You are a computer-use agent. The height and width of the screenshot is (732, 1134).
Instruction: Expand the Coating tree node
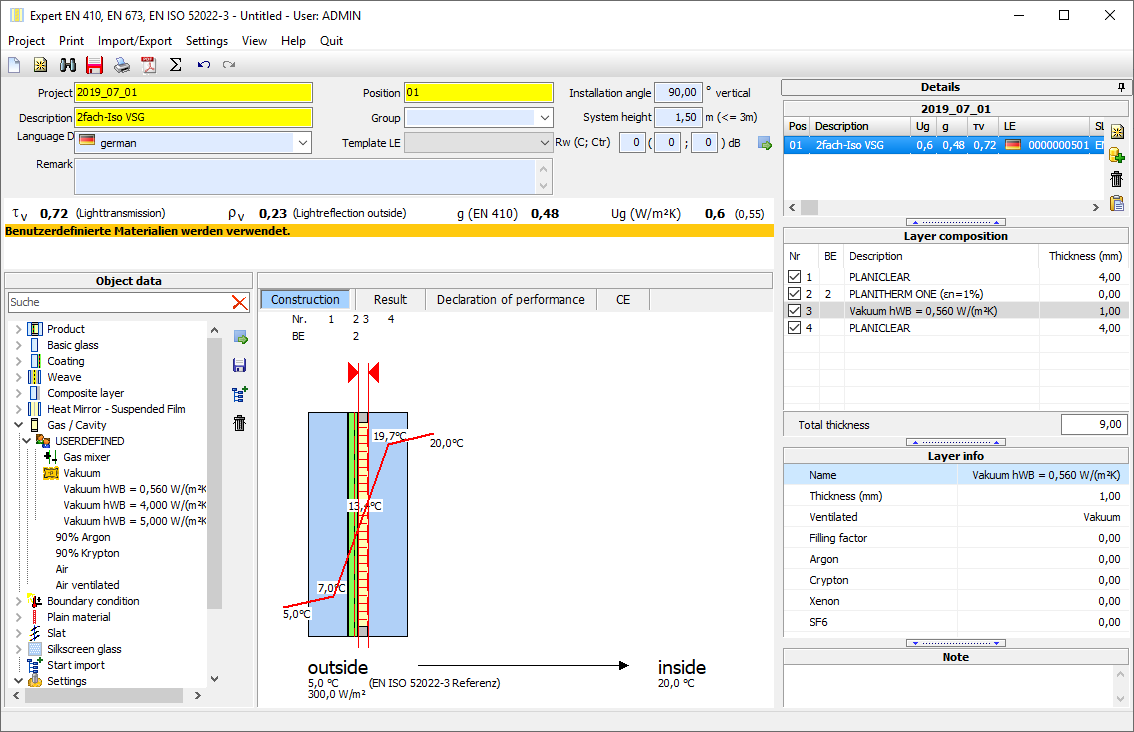tap(18, 361)
